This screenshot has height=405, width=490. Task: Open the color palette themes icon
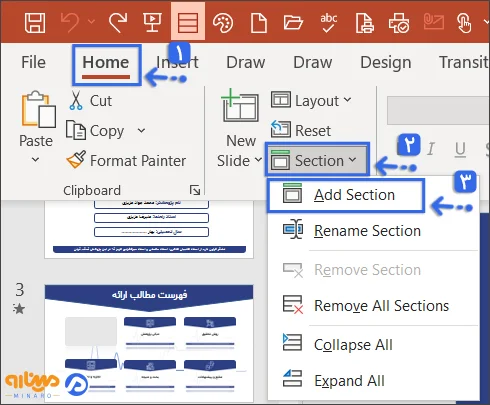point(223,23)
